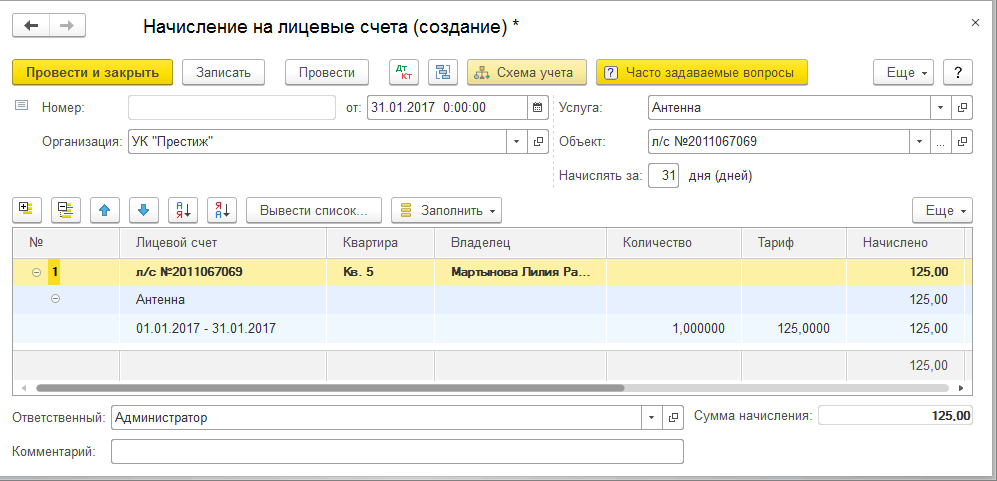Open the Организация dropdown arrow
Viewport: 997px width, 481px height.
point(516,142)
